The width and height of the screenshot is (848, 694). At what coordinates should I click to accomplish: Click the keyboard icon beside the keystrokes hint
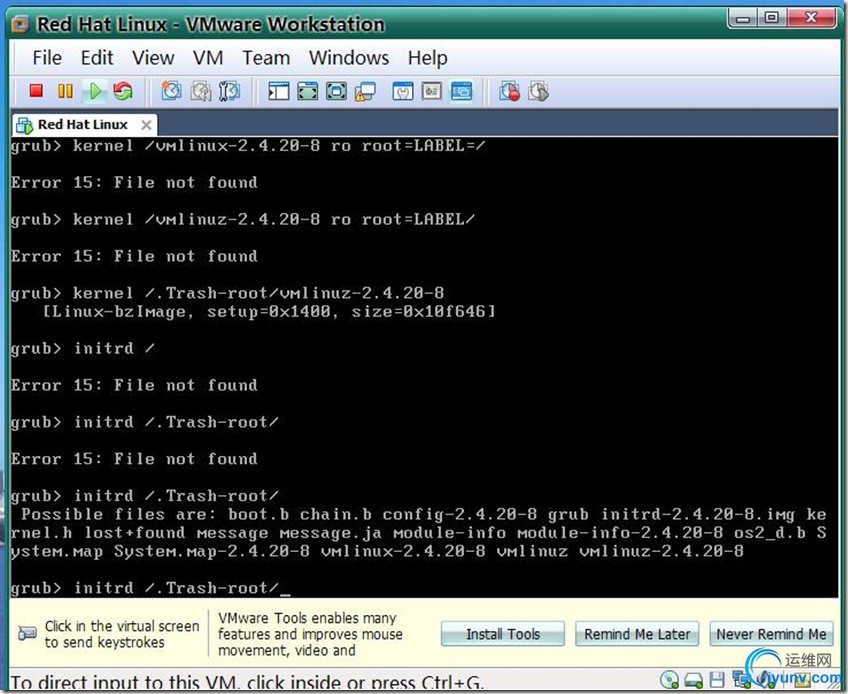click(x=27, y=633)
